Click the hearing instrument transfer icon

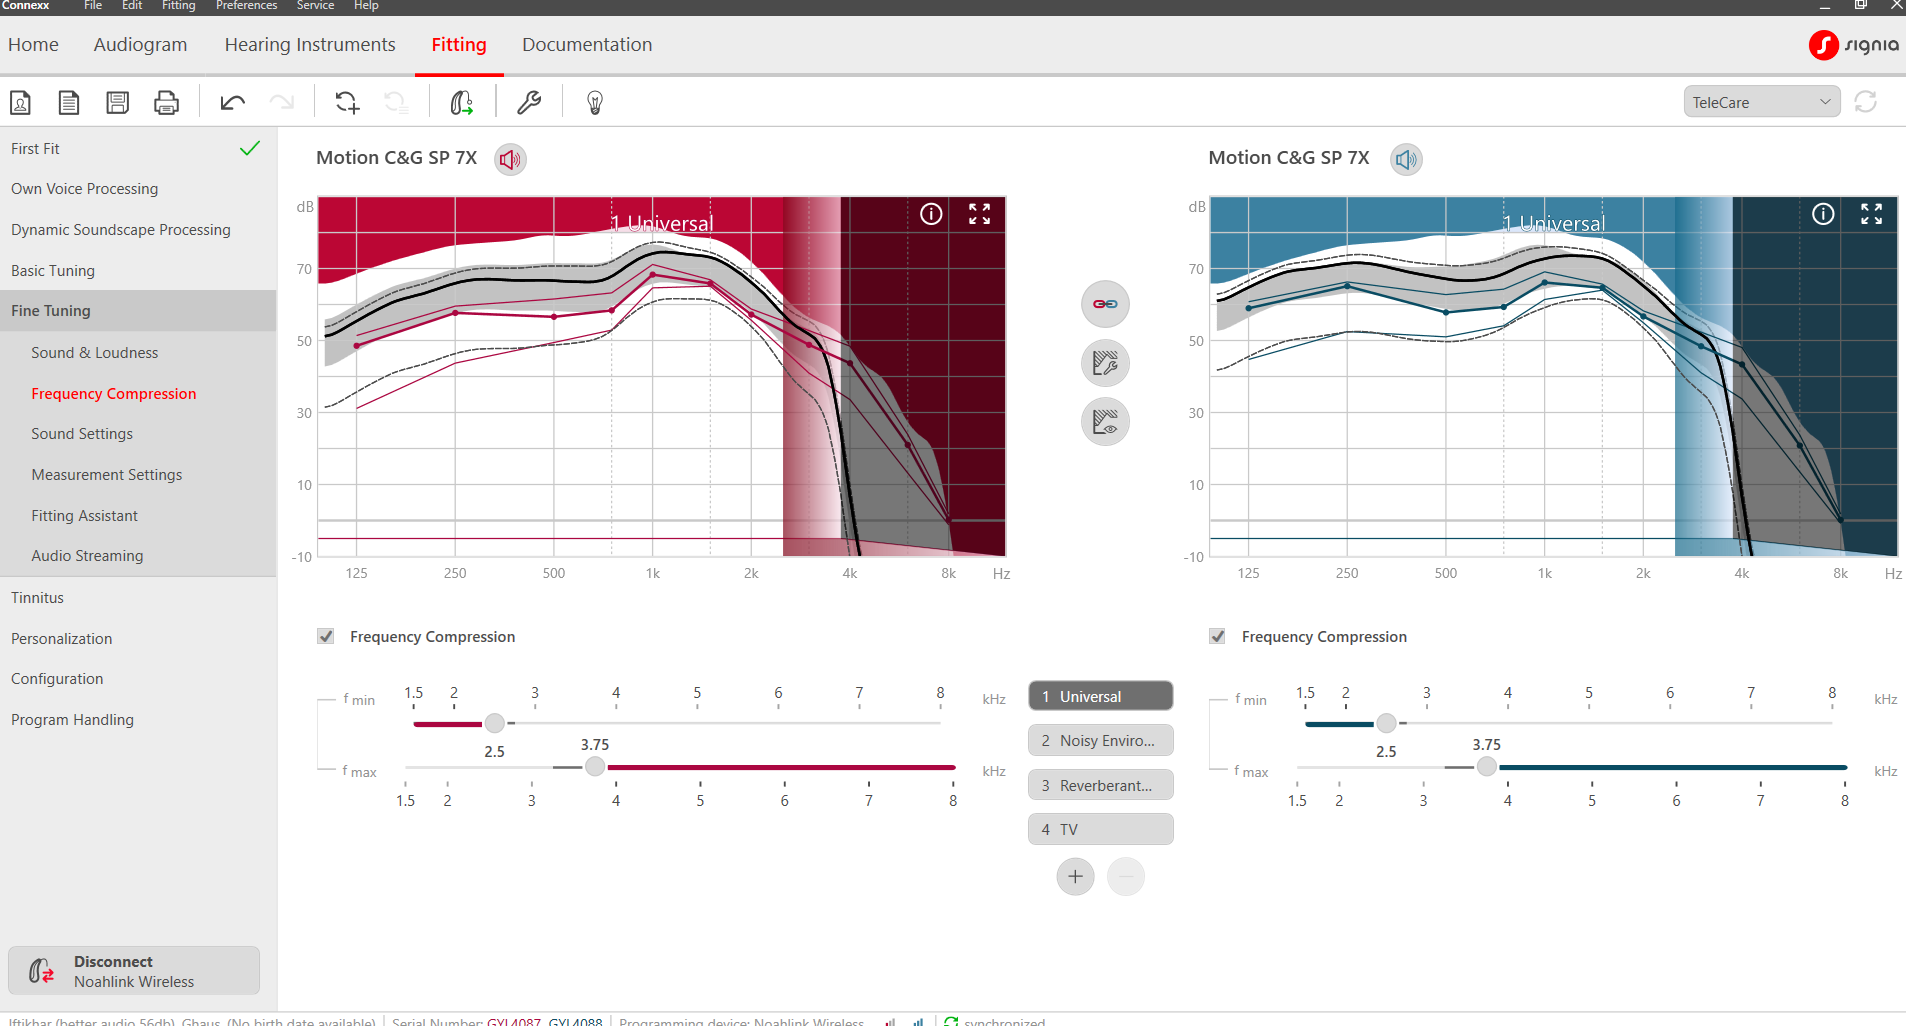[461, 102]
